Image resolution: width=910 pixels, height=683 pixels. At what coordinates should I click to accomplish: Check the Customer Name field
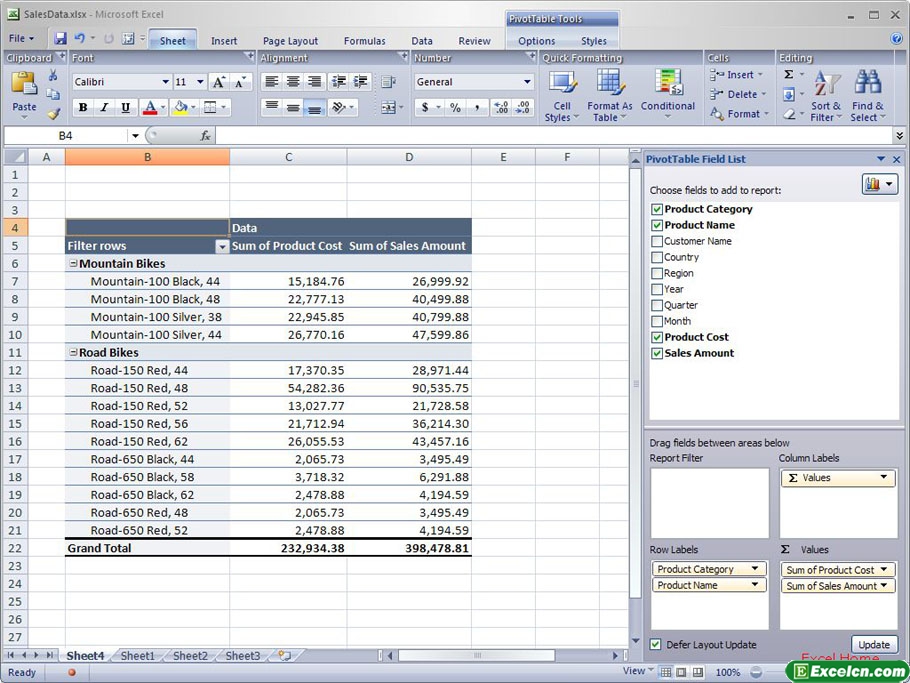657,241
